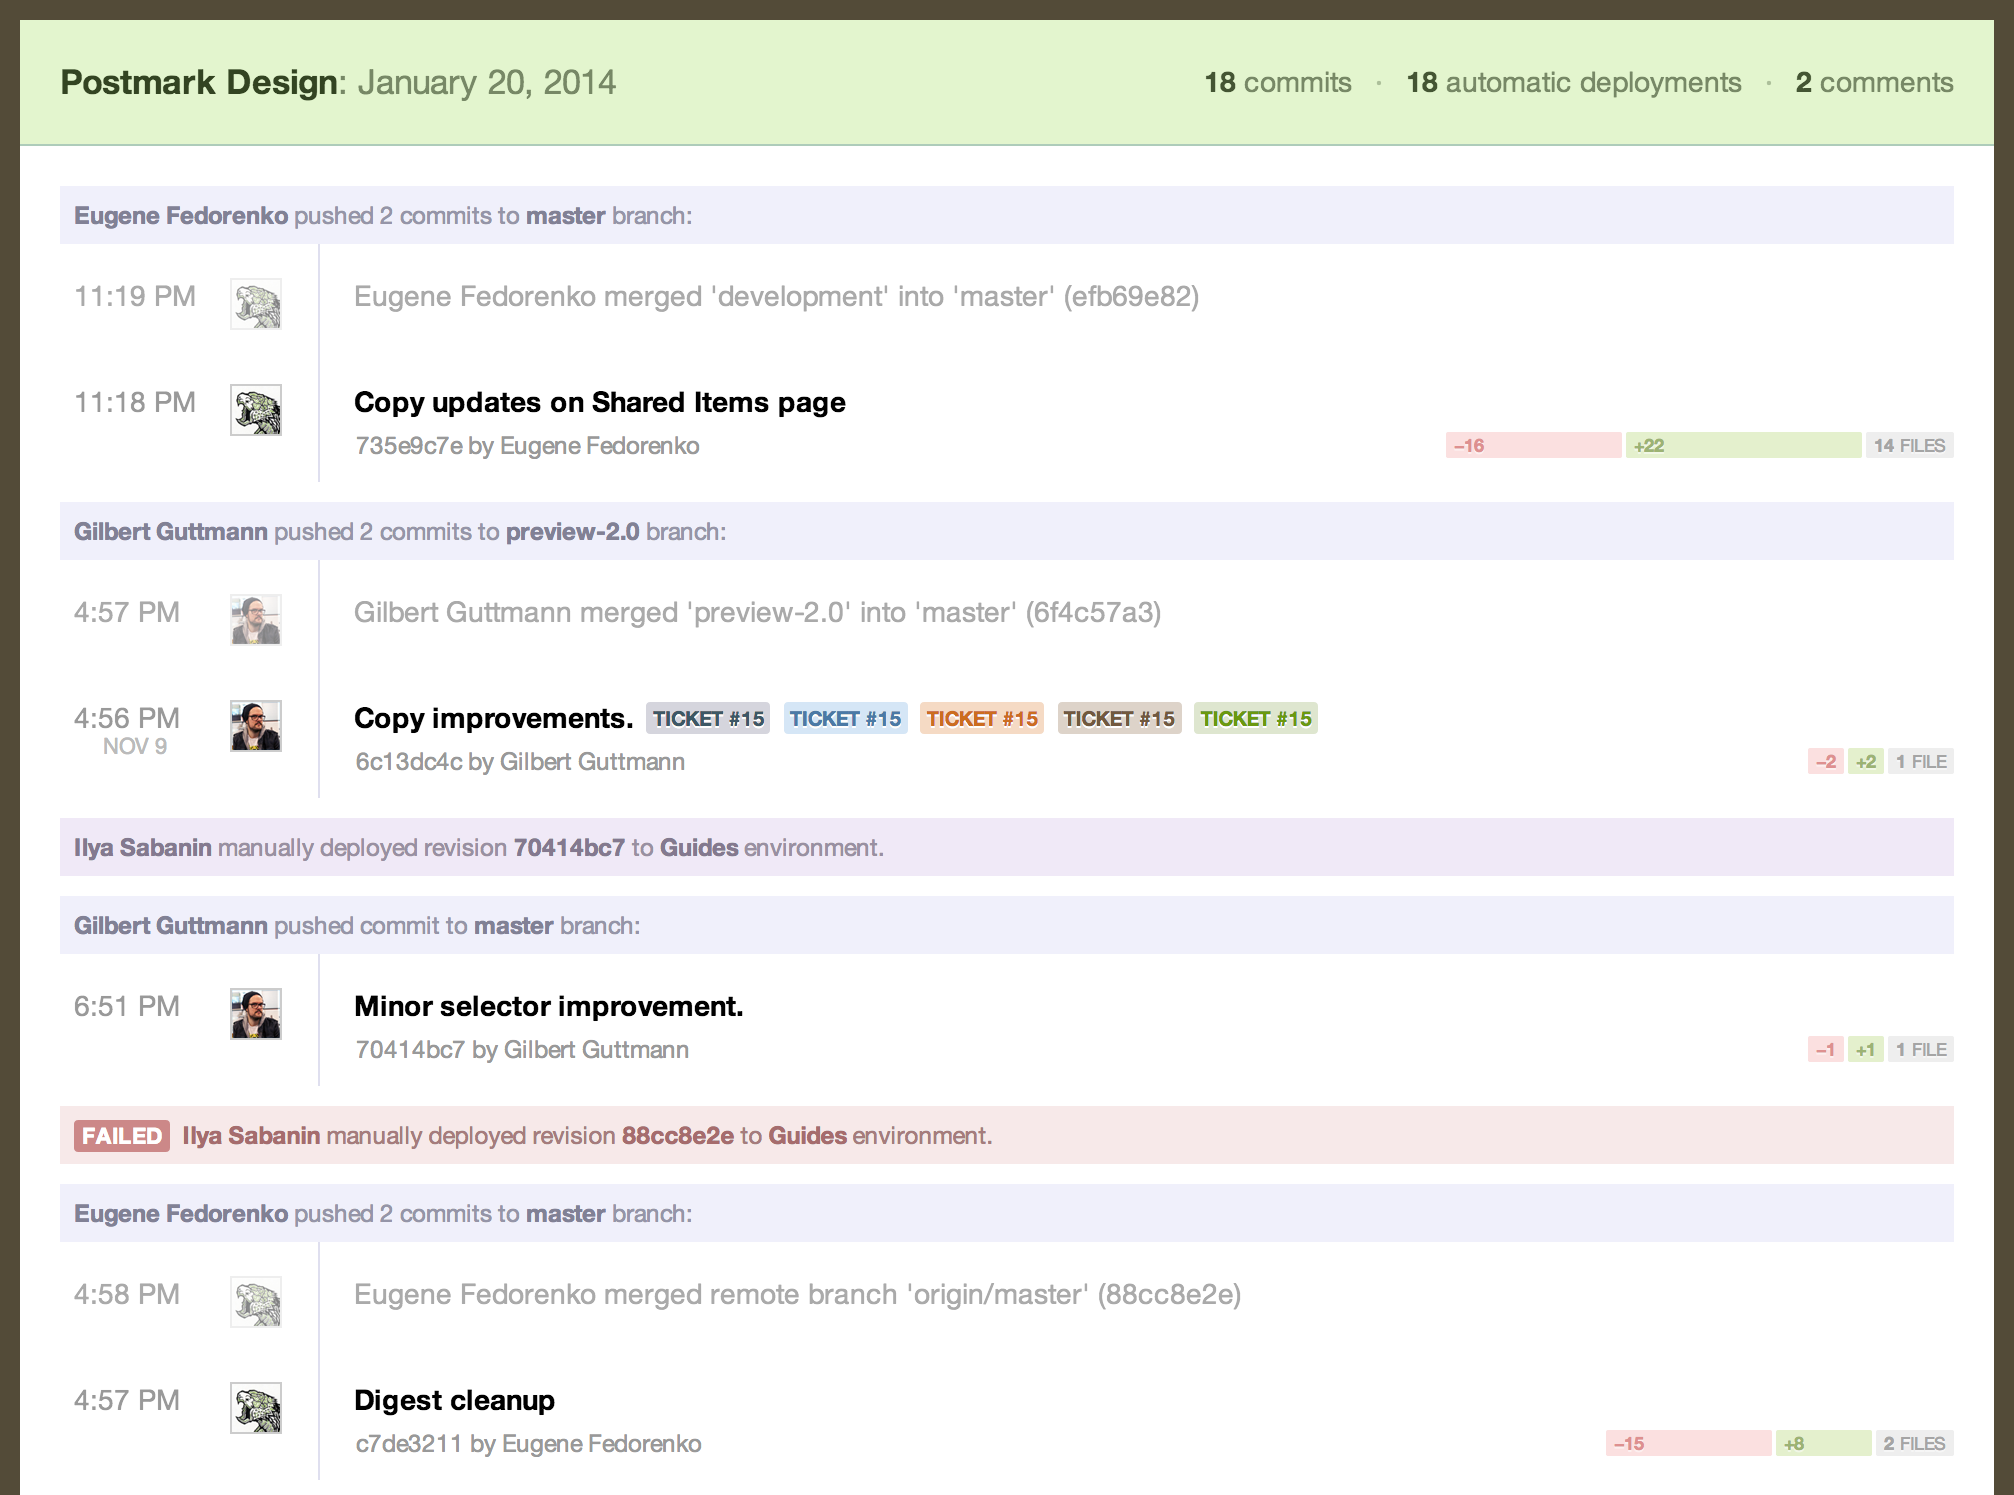
Task: Click the green TICKET #15 tag
Action: point(1255,719)
